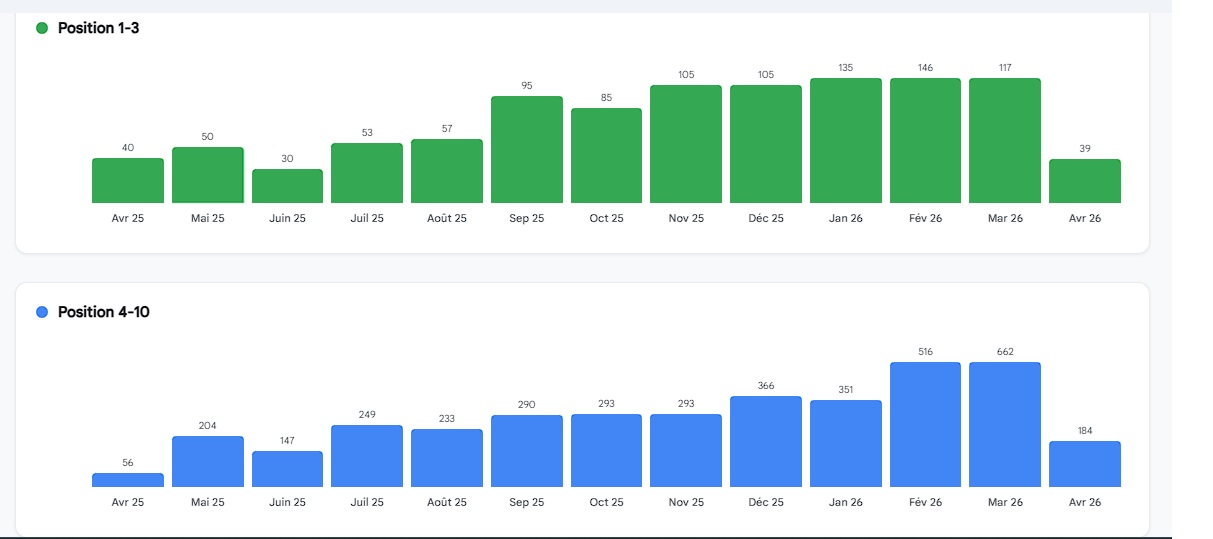Image resolution: width=1213 pixels, height=539 pixels.
Task: Select the blue Déc 25 bar showing 366
Action: (766, 442)
